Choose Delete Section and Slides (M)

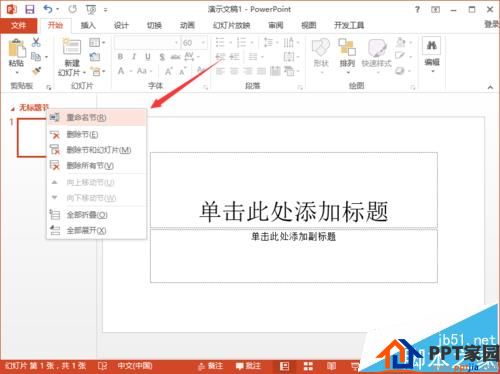(x=96, y=150)
